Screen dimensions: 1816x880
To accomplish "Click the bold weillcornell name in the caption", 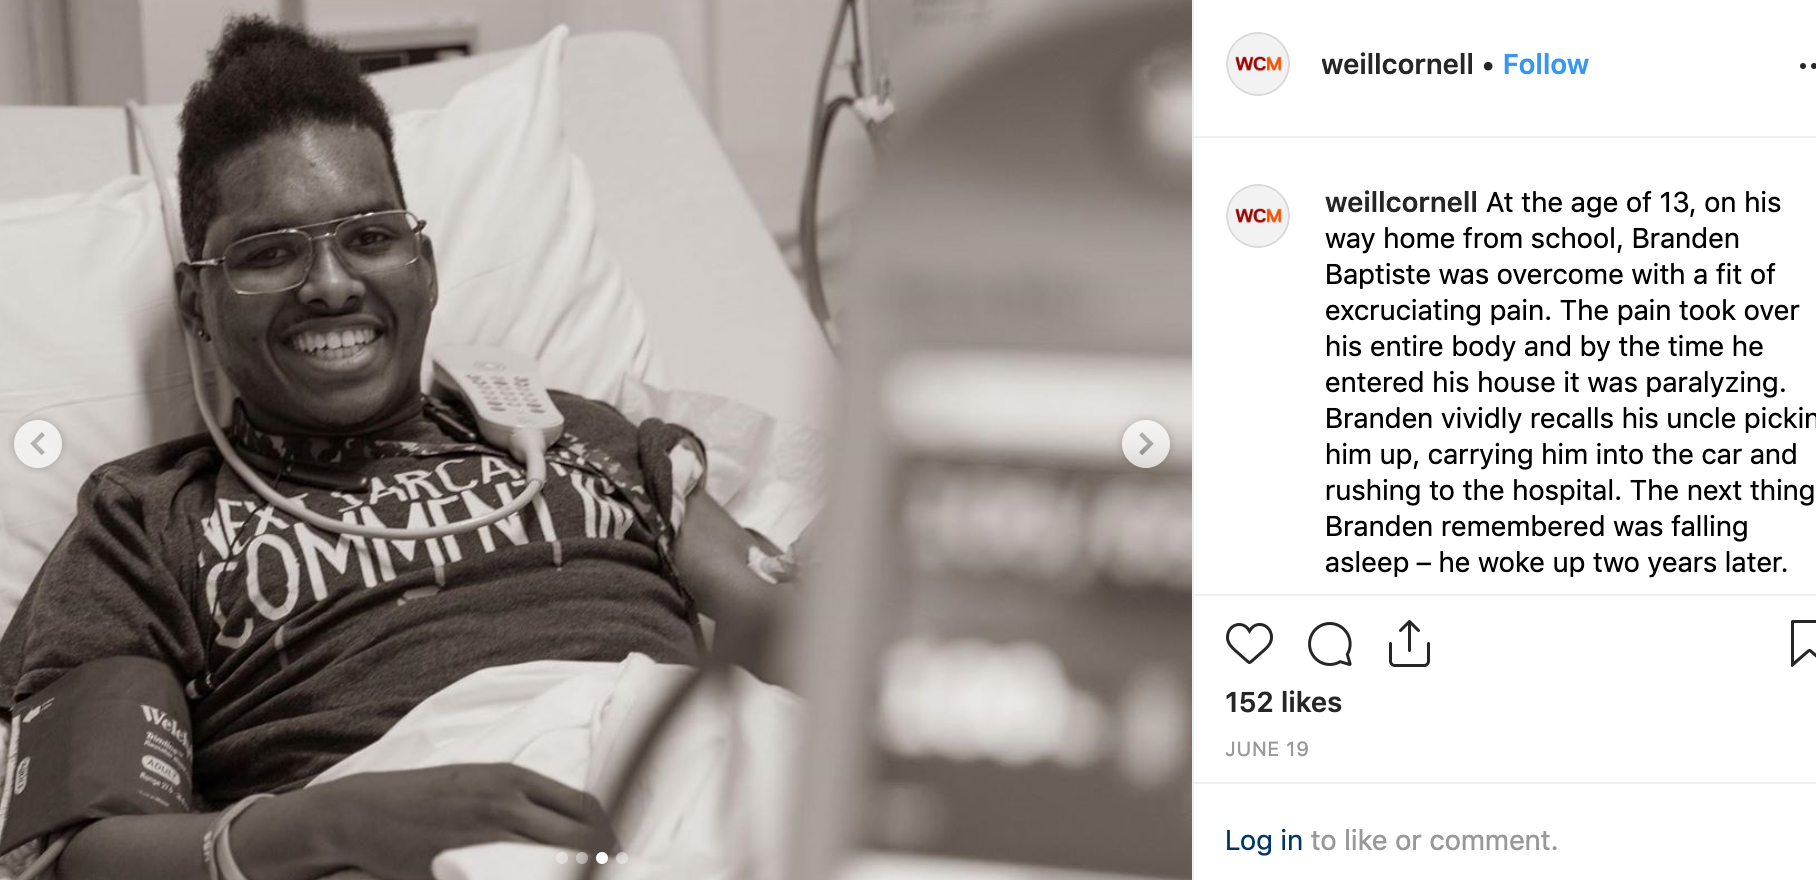I will point(1401,202).
